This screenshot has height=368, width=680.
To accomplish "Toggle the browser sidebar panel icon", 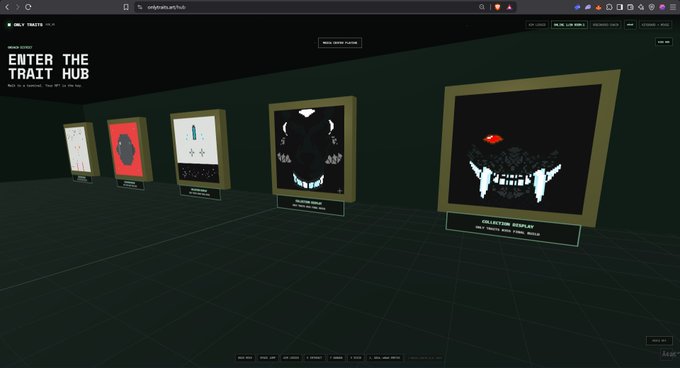I will [620, 7].
